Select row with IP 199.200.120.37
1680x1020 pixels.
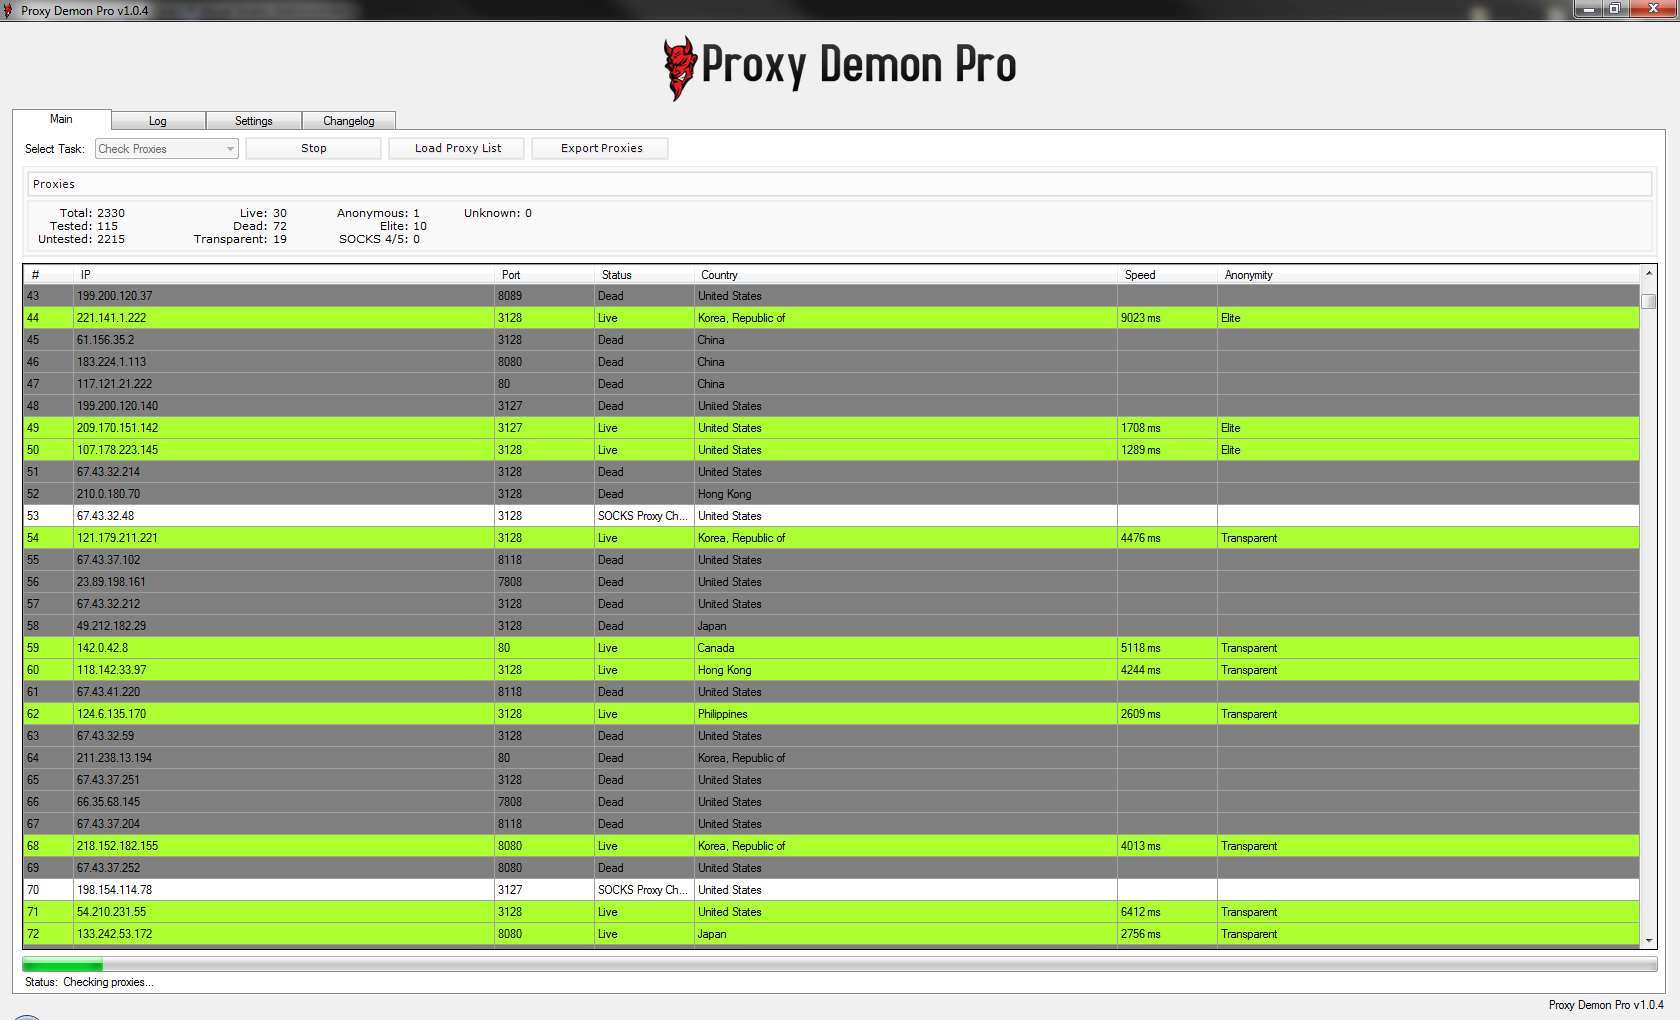click(x=831, y=296)
